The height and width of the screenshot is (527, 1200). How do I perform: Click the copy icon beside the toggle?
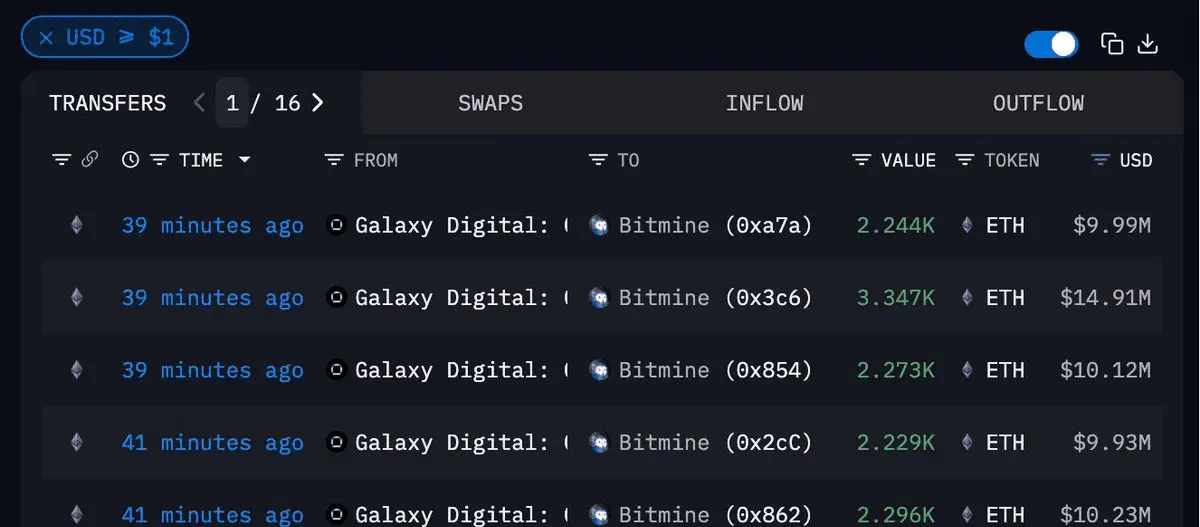click(1112, 44)
